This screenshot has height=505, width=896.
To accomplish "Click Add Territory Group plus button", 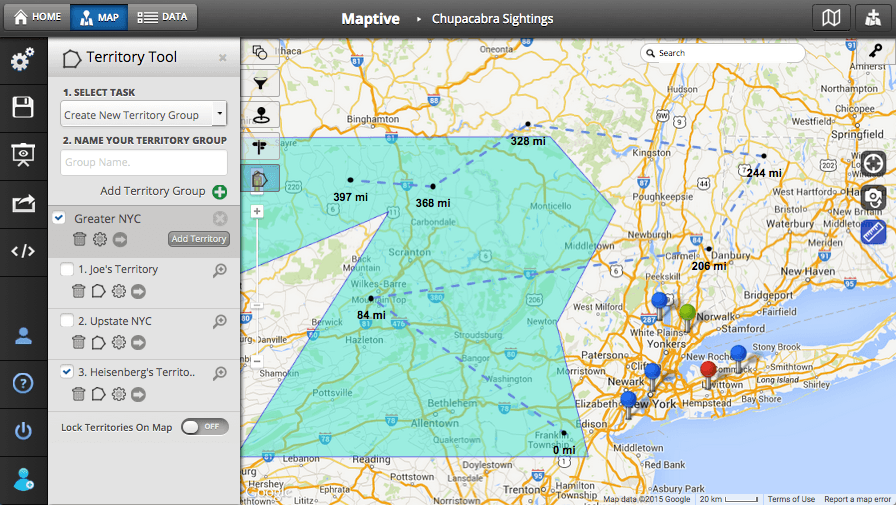I will click(x=219, y=191).
